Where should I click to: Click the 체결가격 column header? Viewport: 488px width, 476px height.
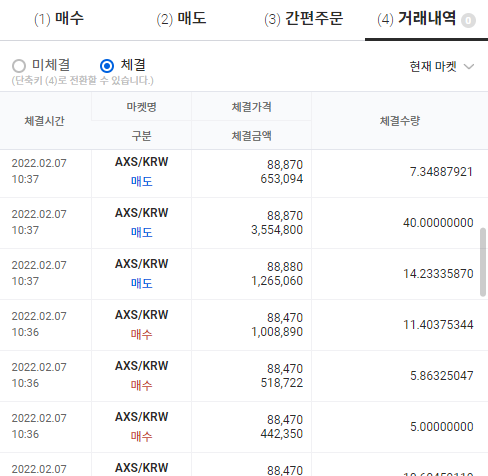pos(252,107)
